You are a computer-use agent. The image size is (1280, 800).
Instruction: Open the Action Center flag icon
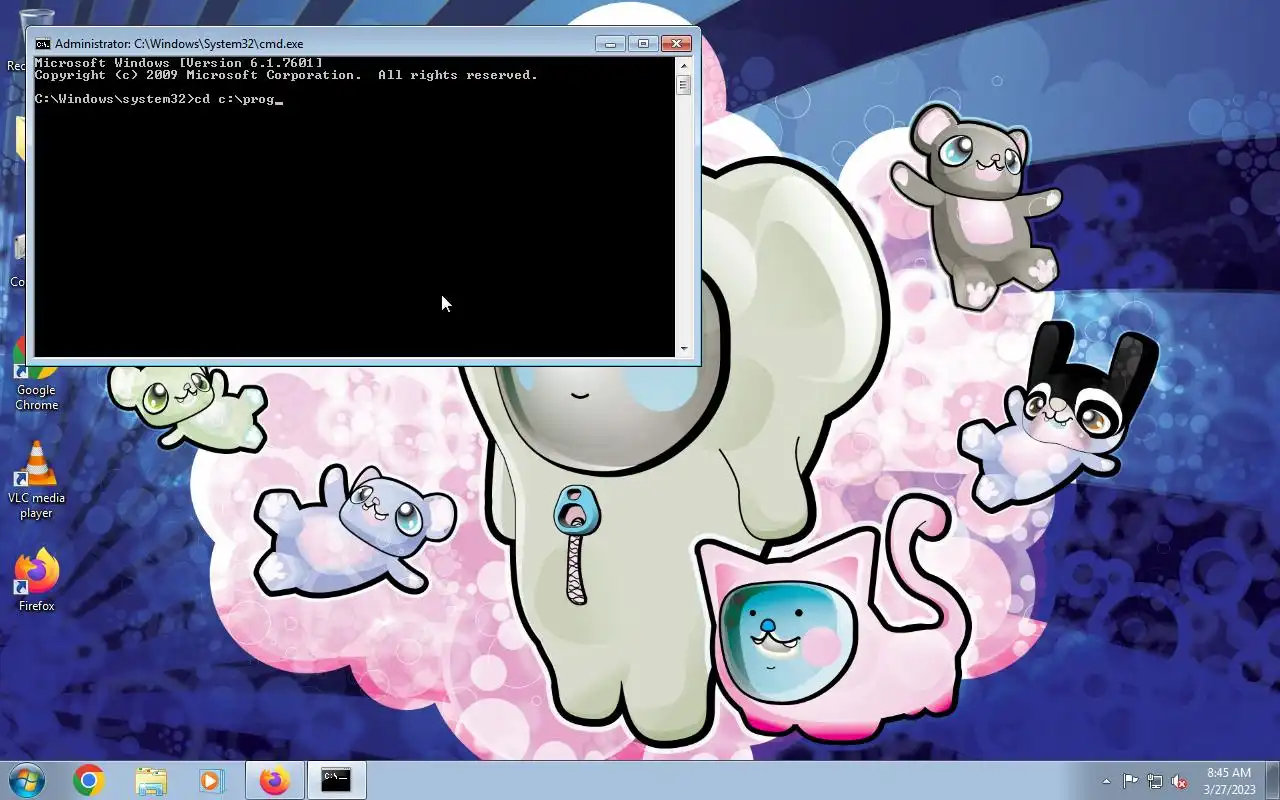pyautogui.click(x=1130, y=781)
